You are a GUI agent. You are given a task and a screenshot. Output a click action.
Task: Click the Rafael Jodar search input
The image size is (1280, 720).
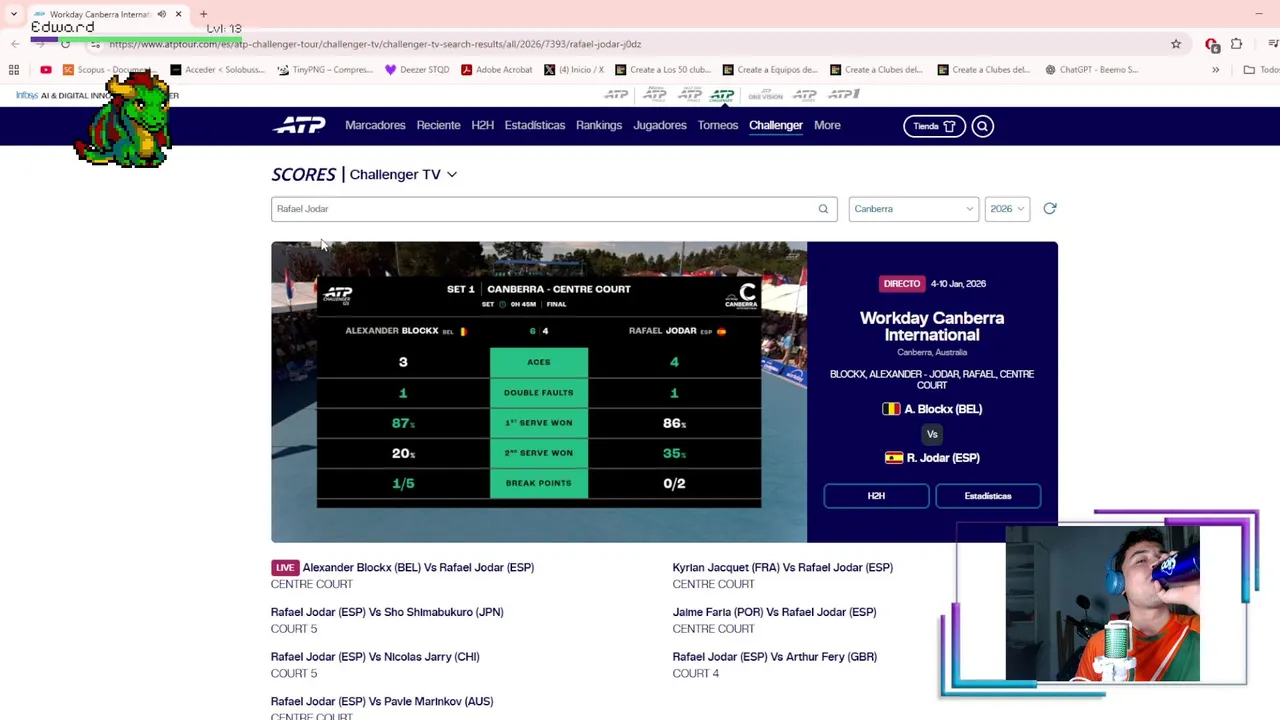point(553,209)
